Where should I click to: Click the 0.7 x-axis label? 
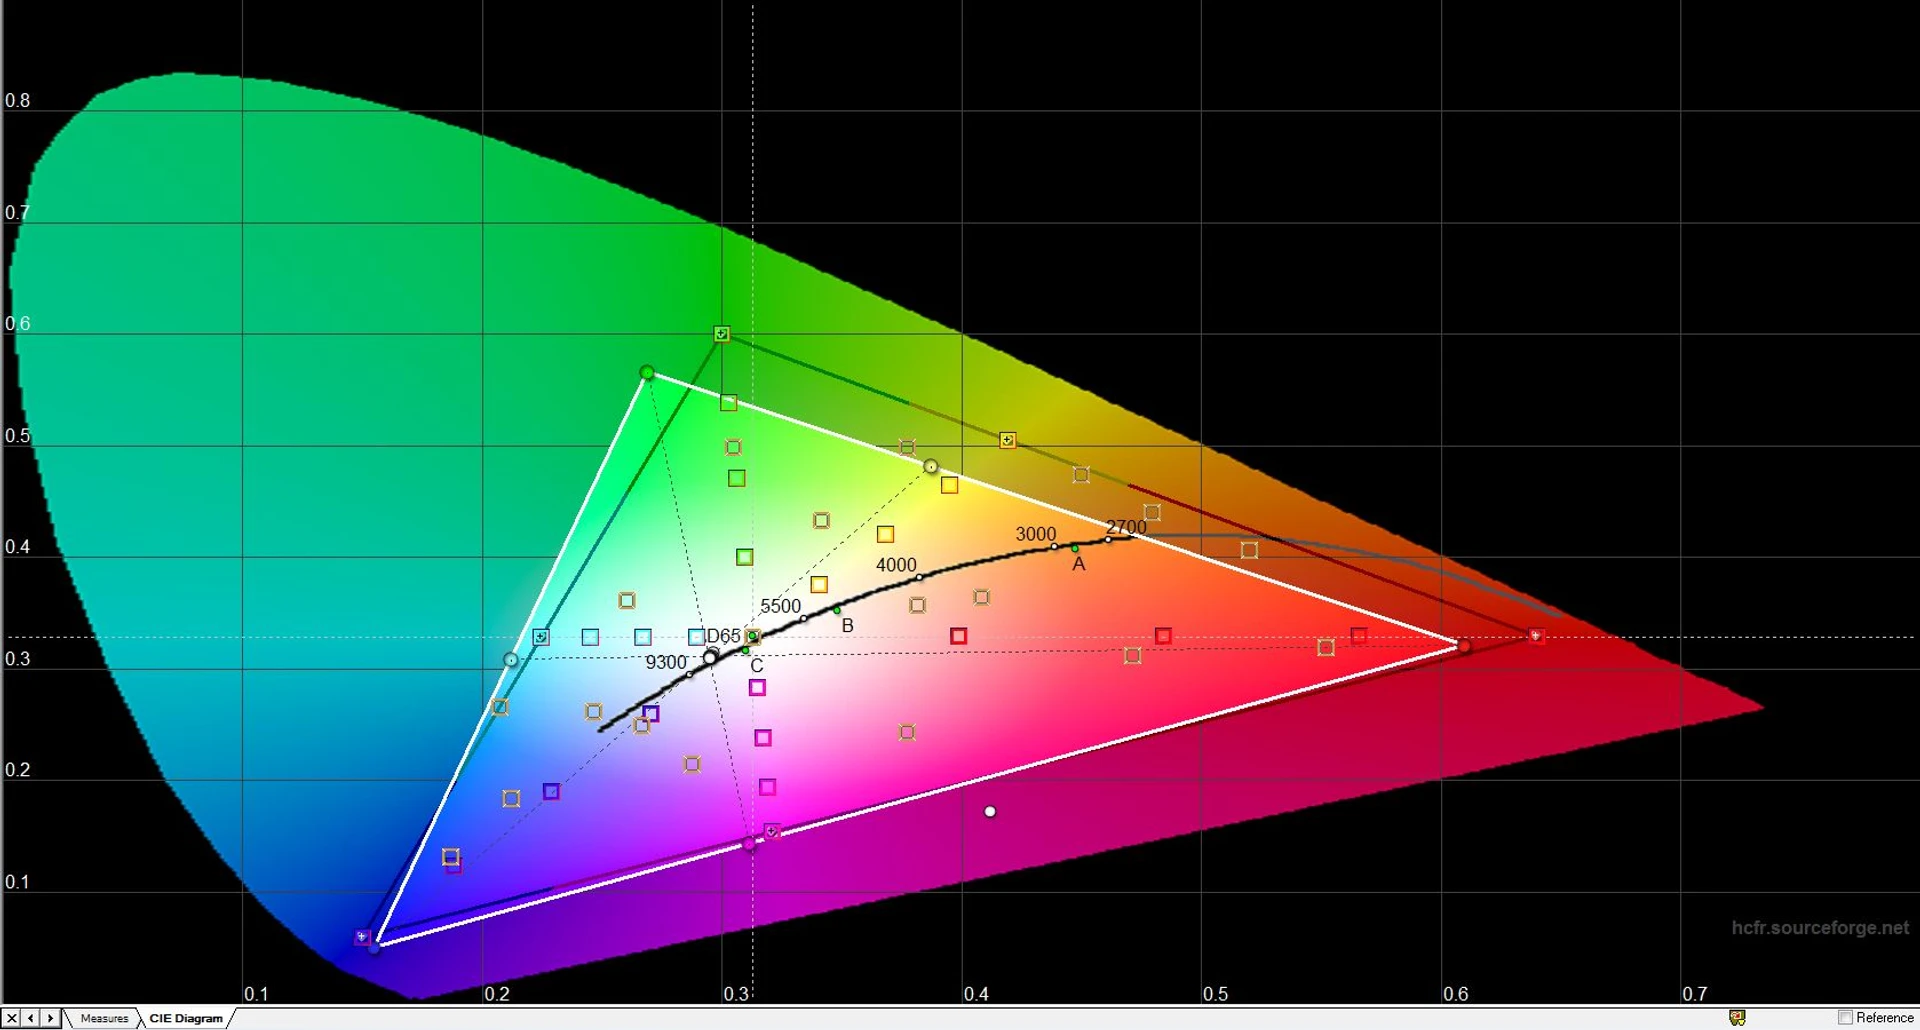(x=1695, y=994)
